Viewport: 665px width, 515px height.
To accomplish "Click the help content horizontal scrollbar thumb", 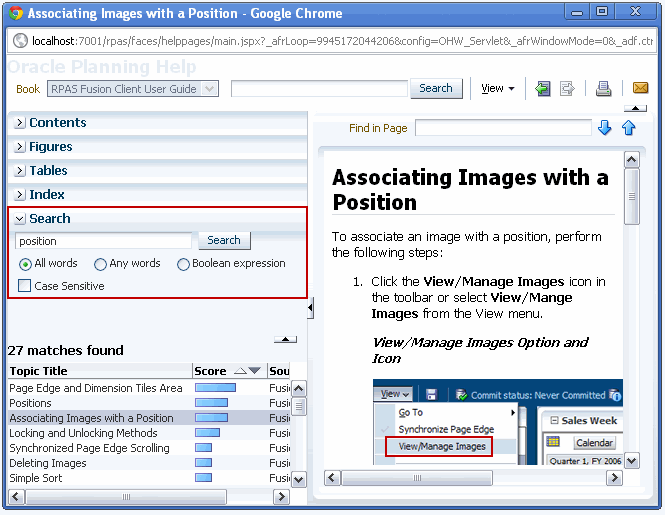I will 417,478.
